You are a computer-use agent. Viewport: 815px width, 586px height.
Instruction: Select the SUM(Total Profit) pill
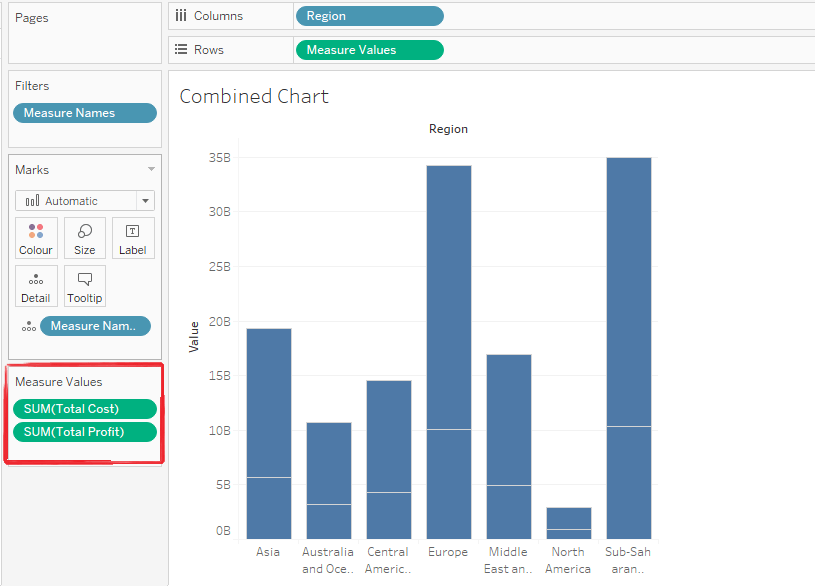click(85, 432)
